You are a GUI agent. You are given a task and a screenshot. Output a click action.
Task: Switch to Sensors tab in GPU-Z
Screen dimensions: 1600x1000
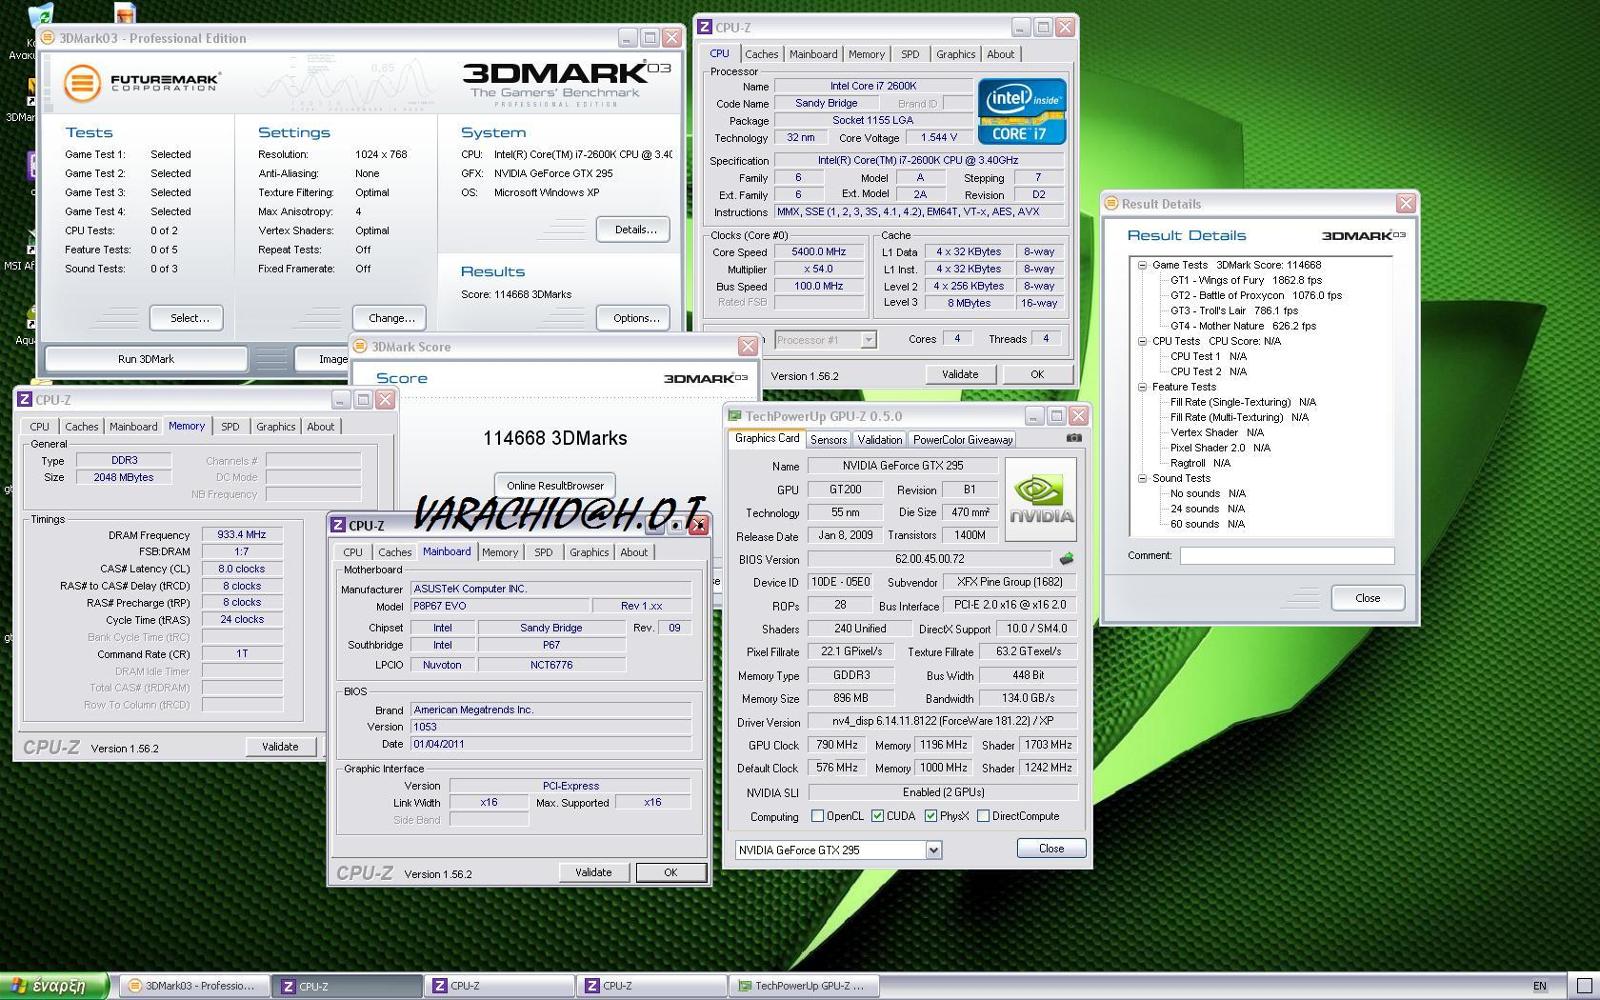[x=828, y=439]
